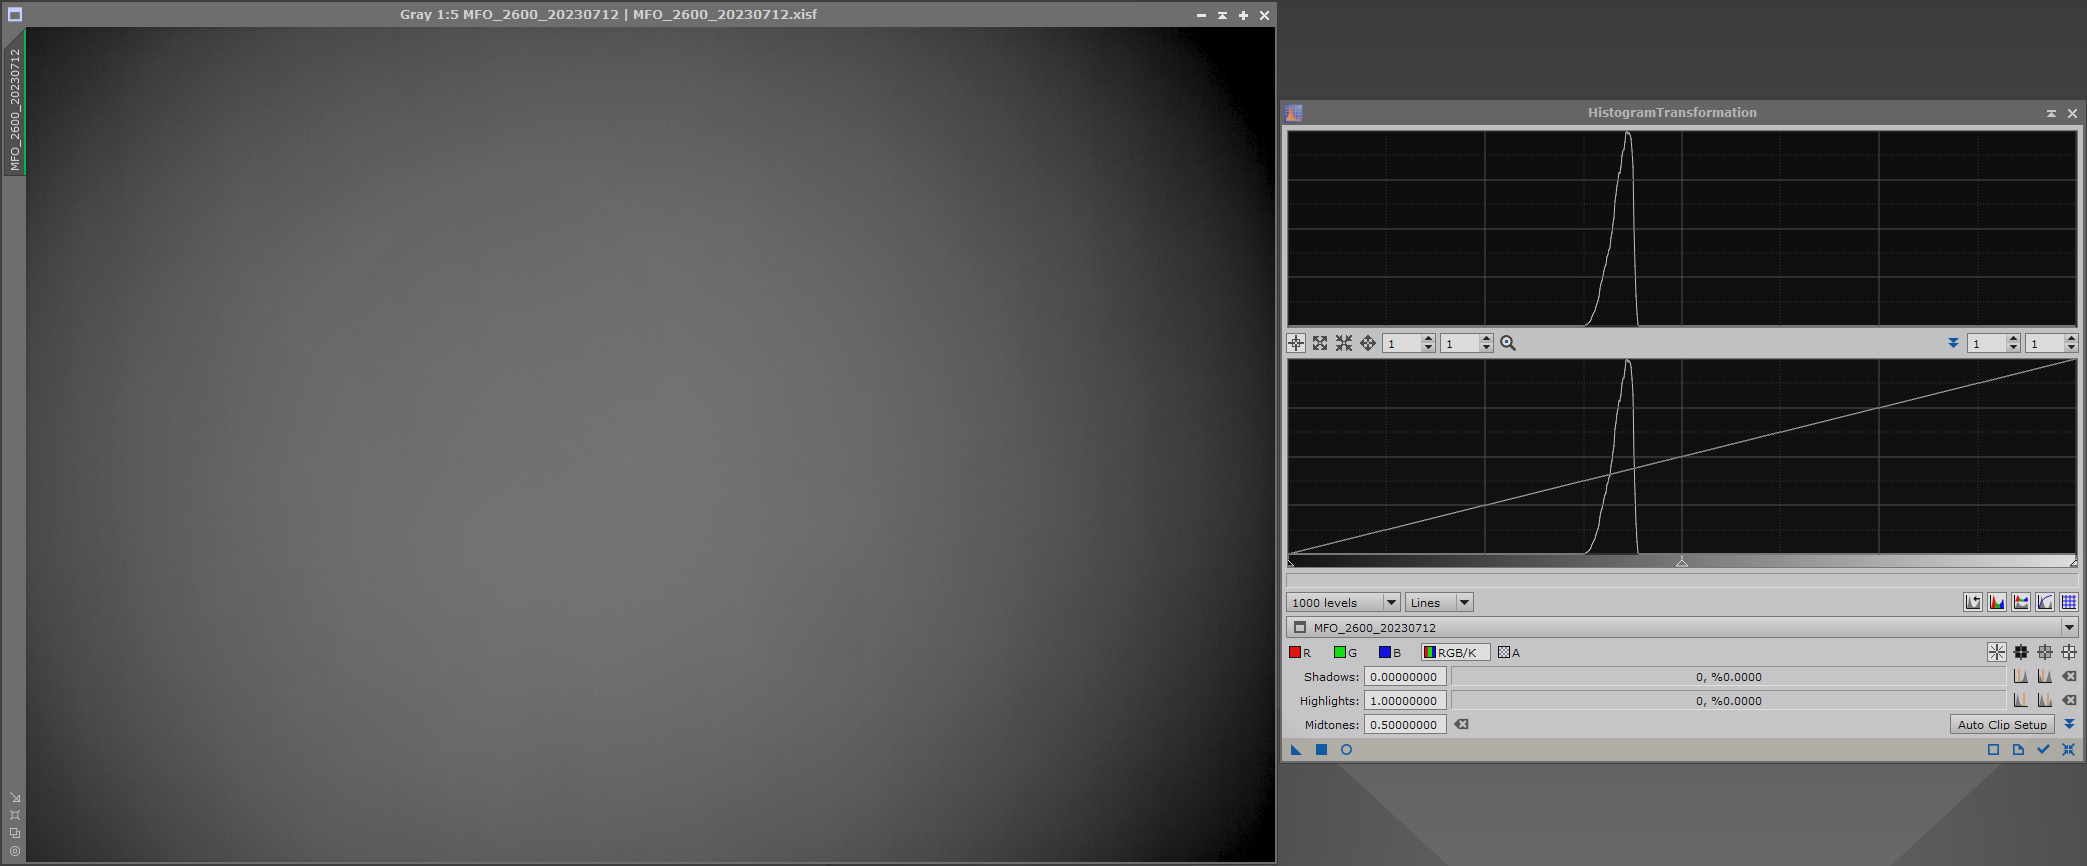This screenshot has width=2087, height=866.
Task: Click the blue checkmark track view icon
Action: tap(2043, 749)
